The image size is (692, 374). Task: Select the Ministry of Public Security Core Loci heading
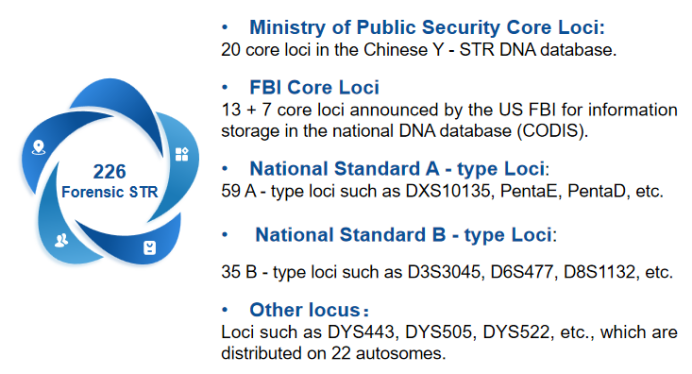pyautogui.click(x=427, y=27)
